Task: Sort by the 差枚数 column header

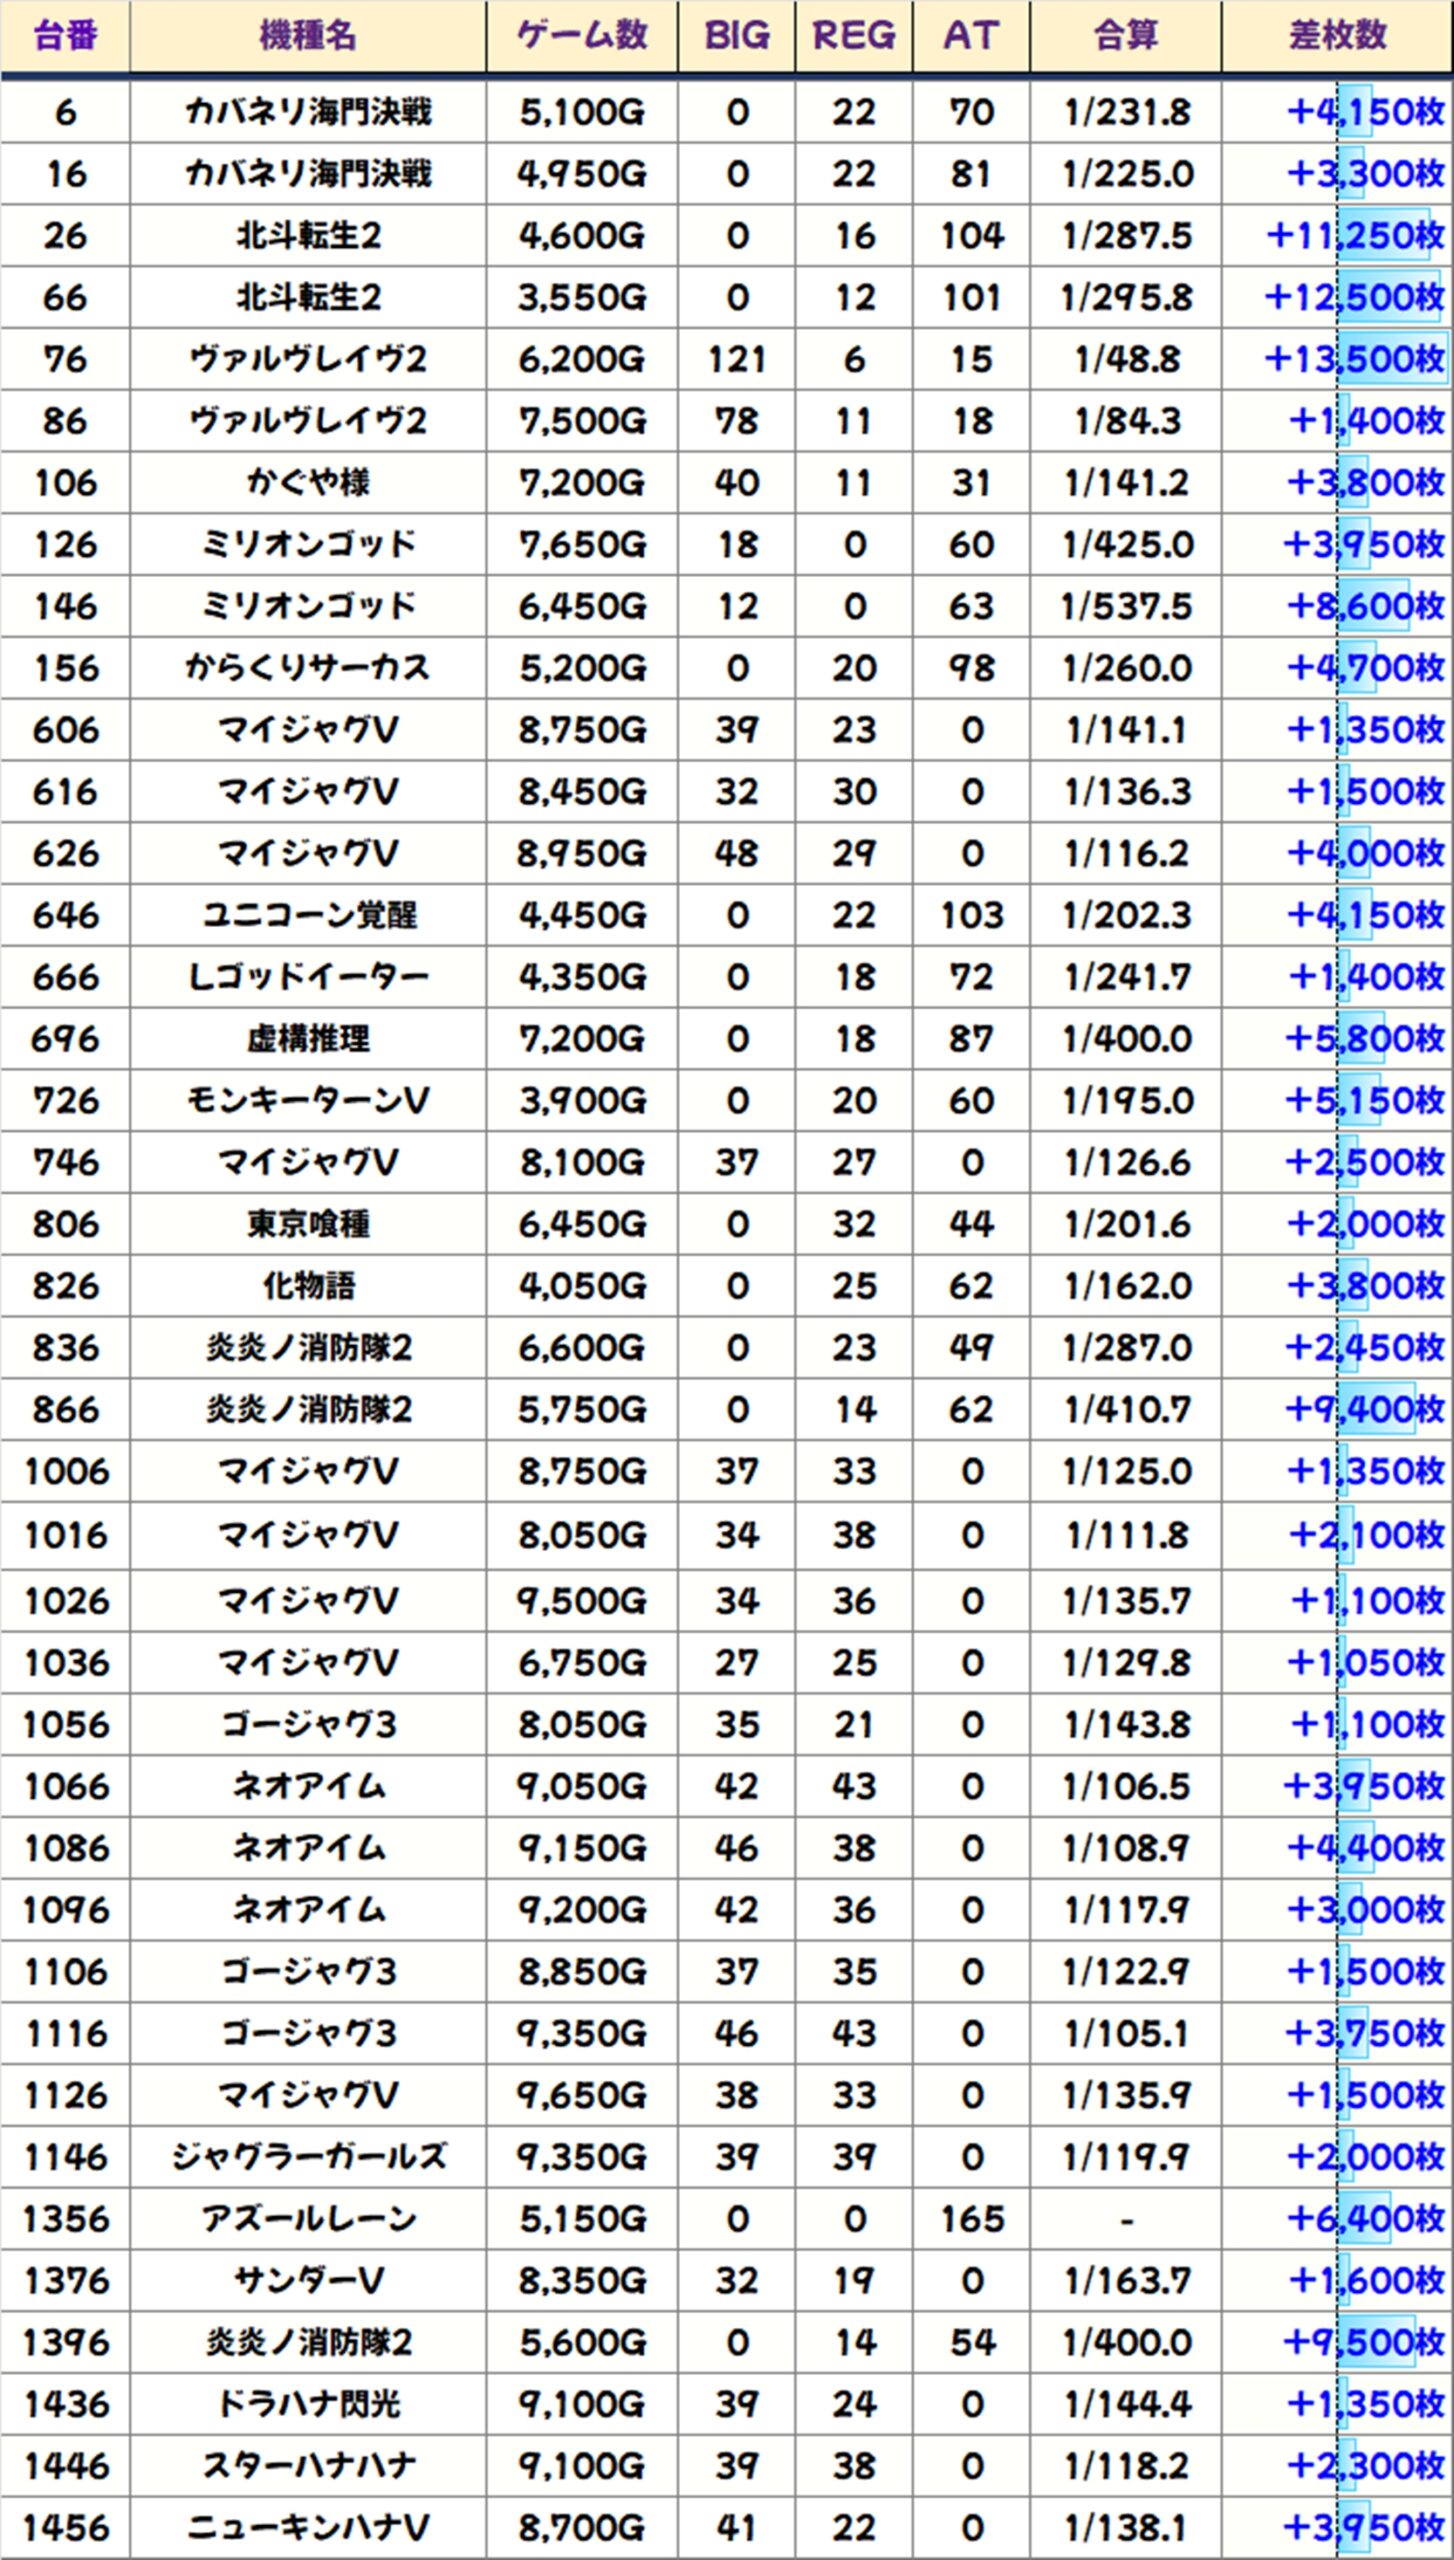Action: coord(1337,36)
